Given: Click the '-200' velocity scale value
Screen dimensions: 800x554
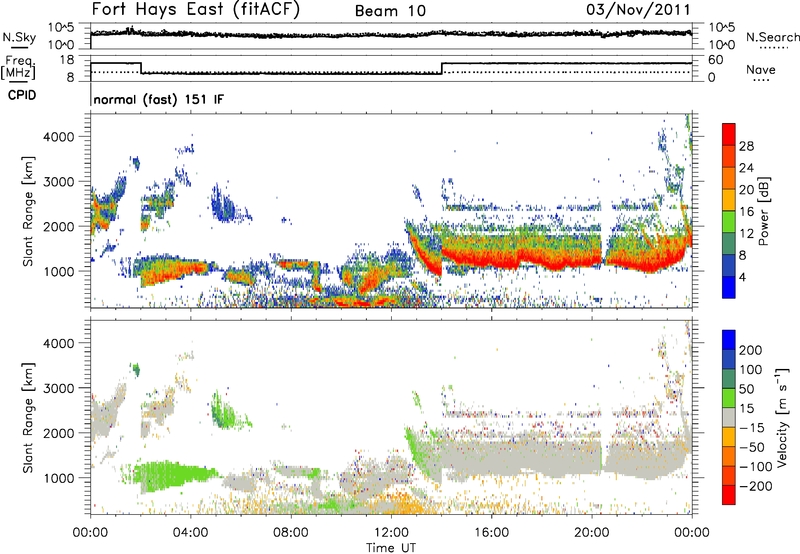Looking at the screenshot, I should [x=755, y=486].
